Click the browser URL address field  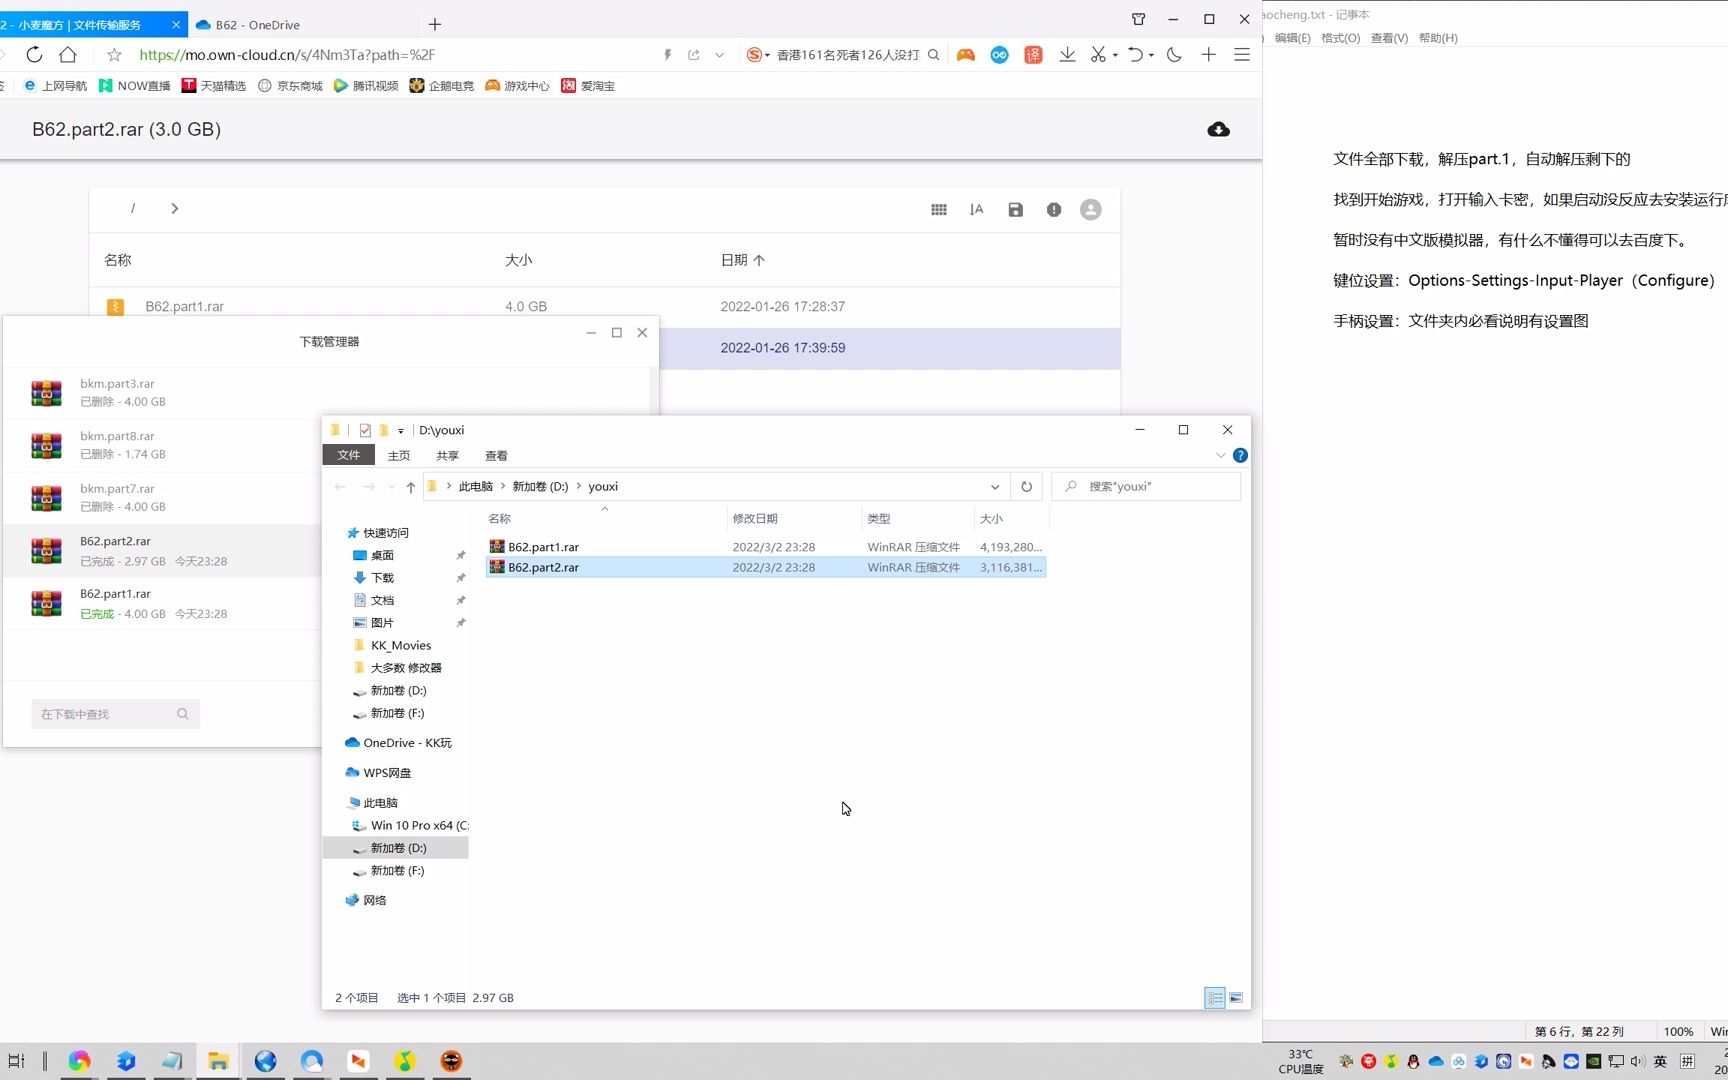(x=395, y=55)
